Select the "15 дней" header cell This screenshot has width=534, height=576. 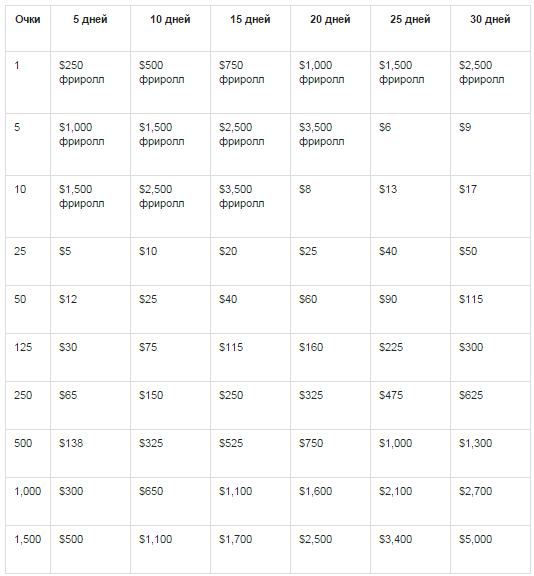250,29
